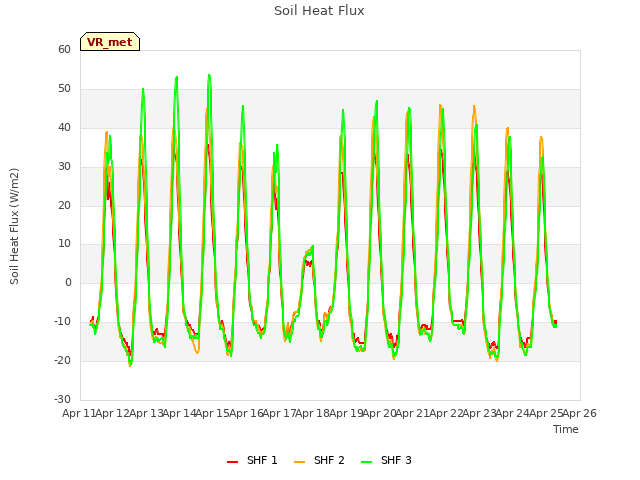This screenshot has width=640, height=480.
Task: Click the highest green peak near Apr 15
Action: 209,75
